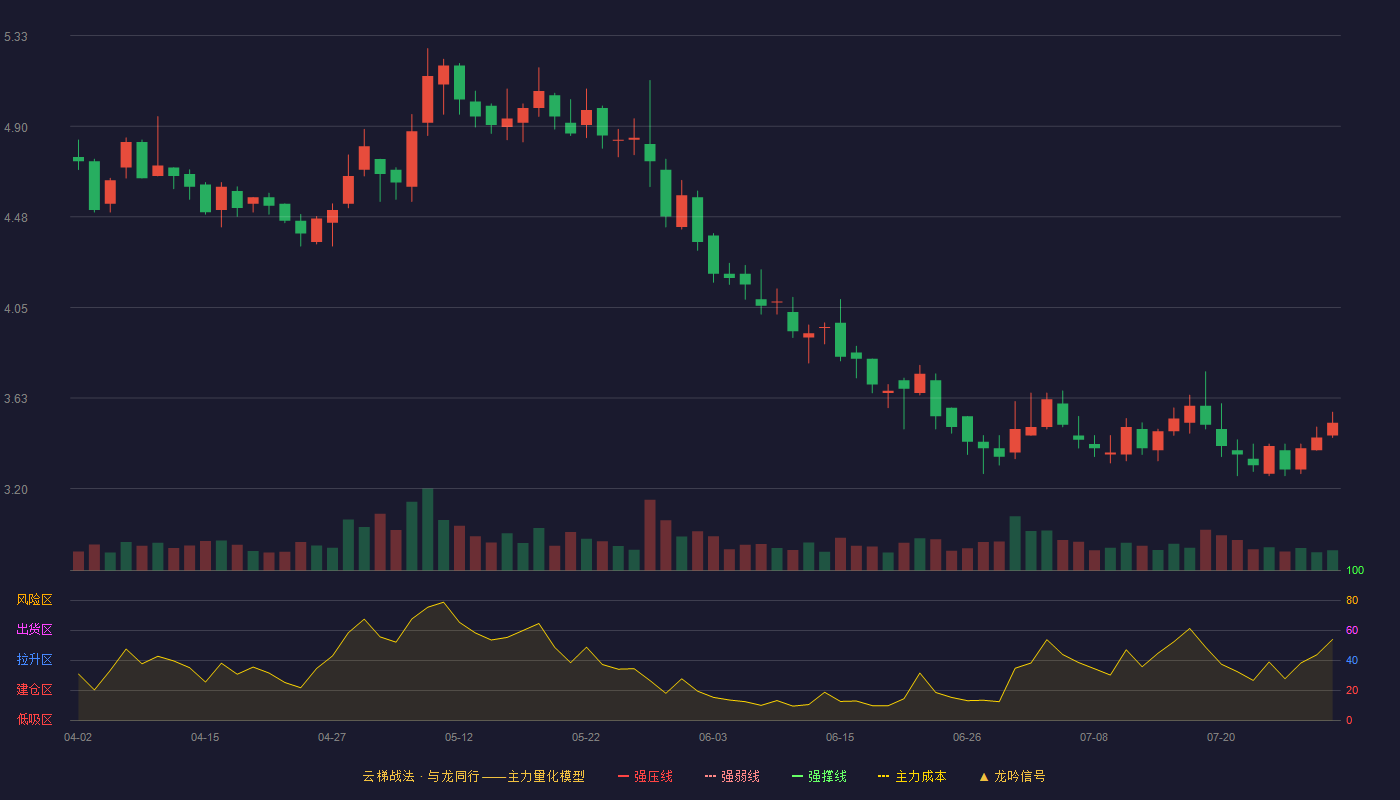
Task: Click the 06-15 date label
Action: click(x=840, y=737)
